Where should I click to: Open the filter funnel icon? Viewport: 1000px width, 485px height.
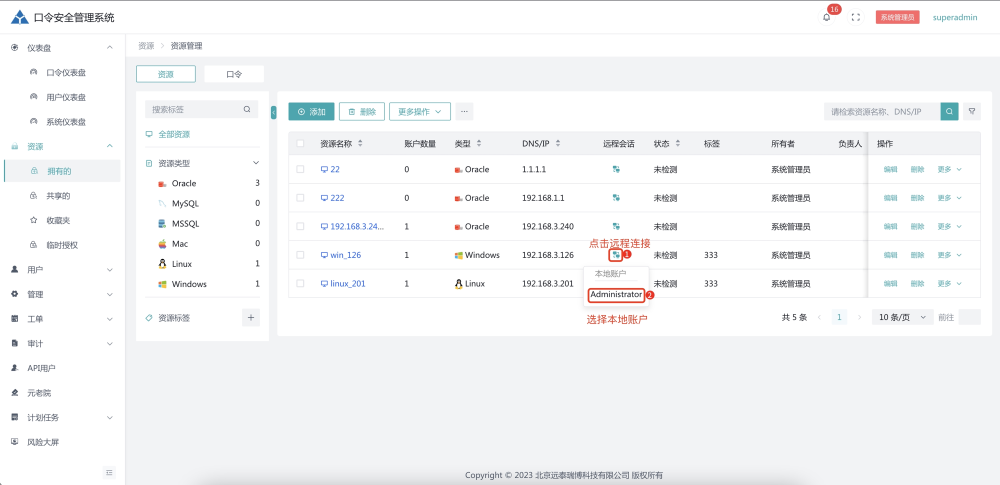(x=971, y=111)
